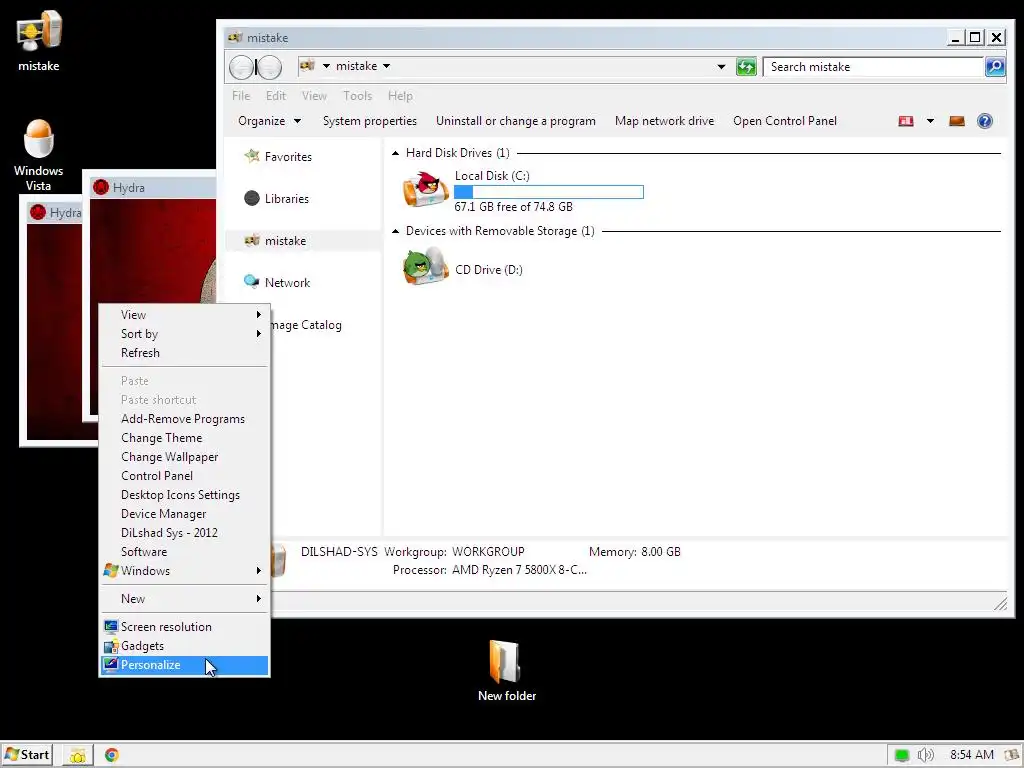Select DiLshad Sys - 2012 entry
The height and width of the screenshot is (768, 1024).
tap(184, 533)
